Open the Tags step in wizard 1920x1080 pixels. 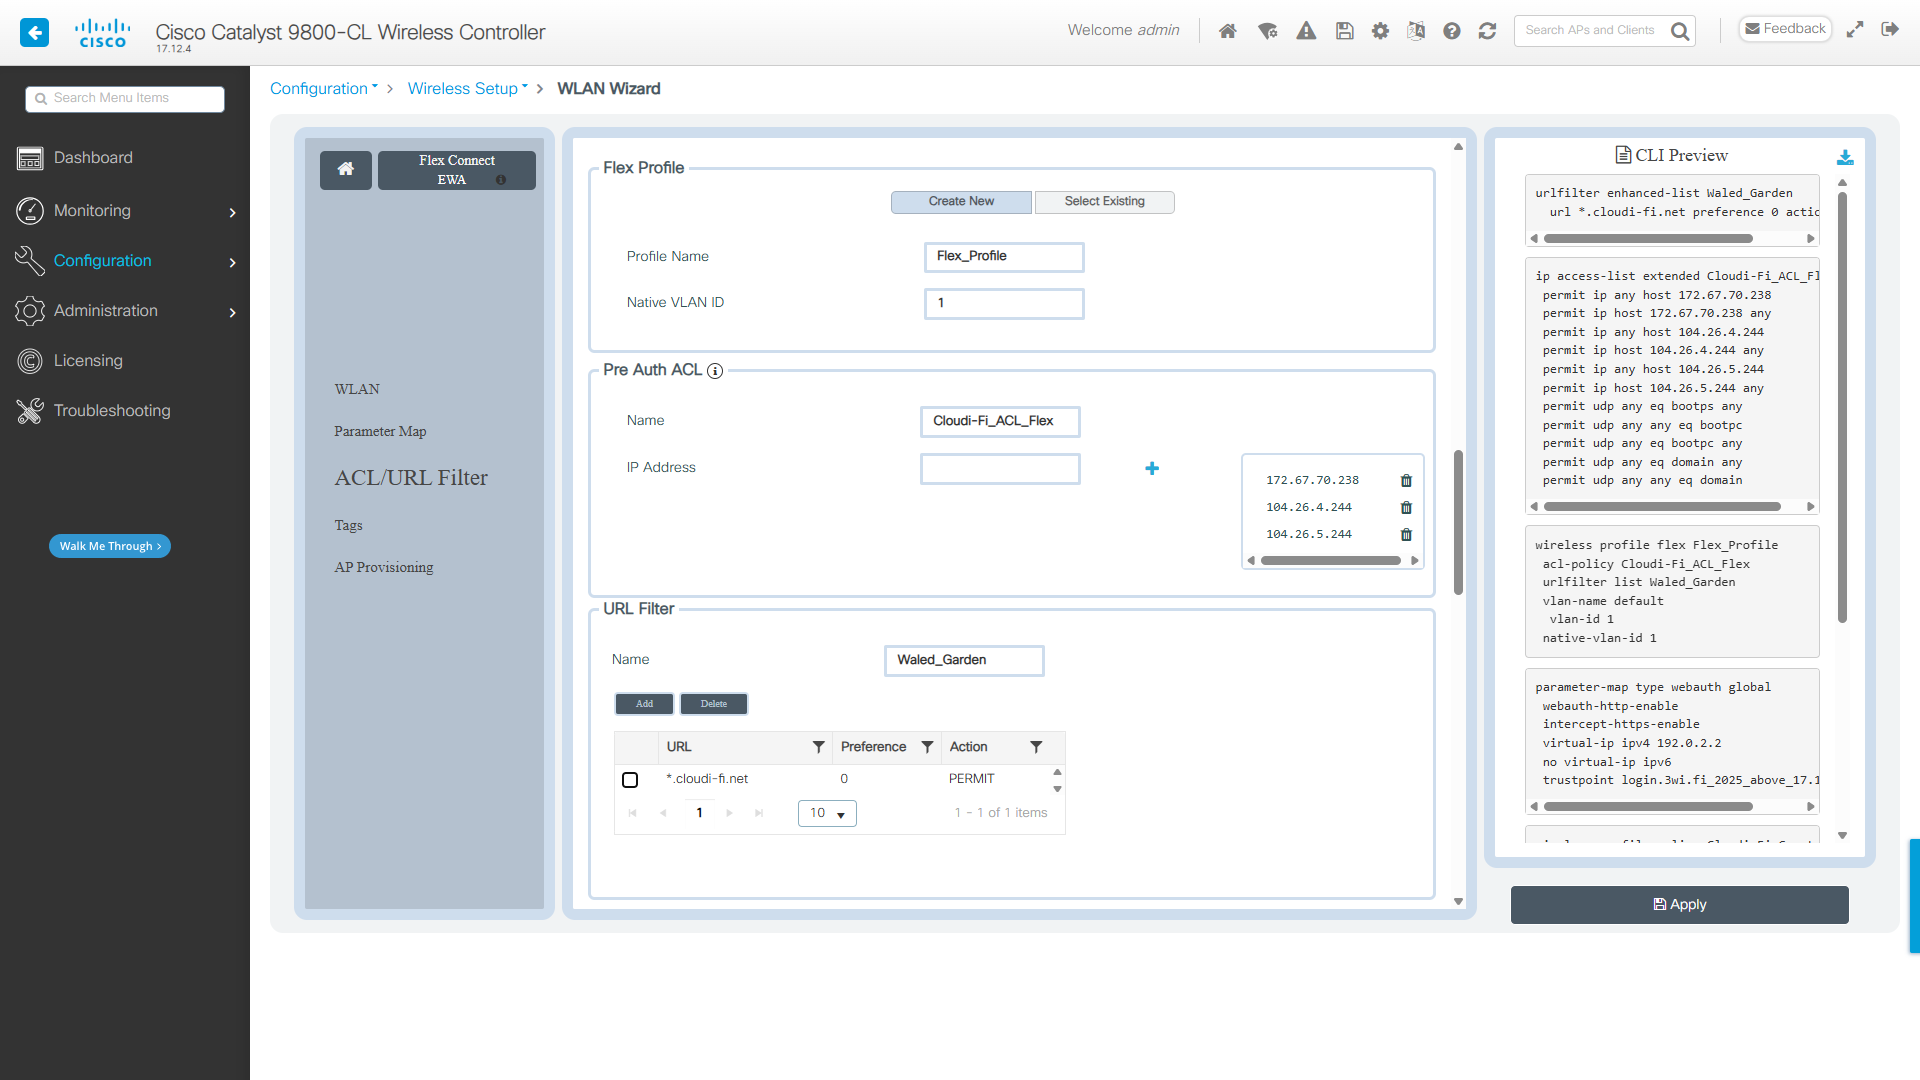coord(348,525)
